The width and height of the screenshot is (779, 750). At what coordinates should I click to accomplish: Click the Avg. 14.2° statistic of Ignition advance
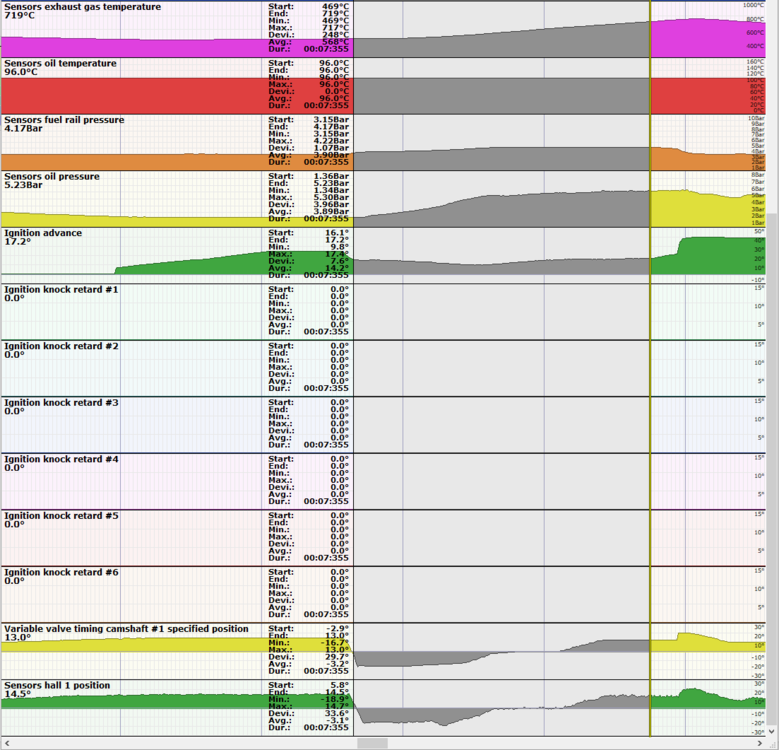tap(309, 268)
